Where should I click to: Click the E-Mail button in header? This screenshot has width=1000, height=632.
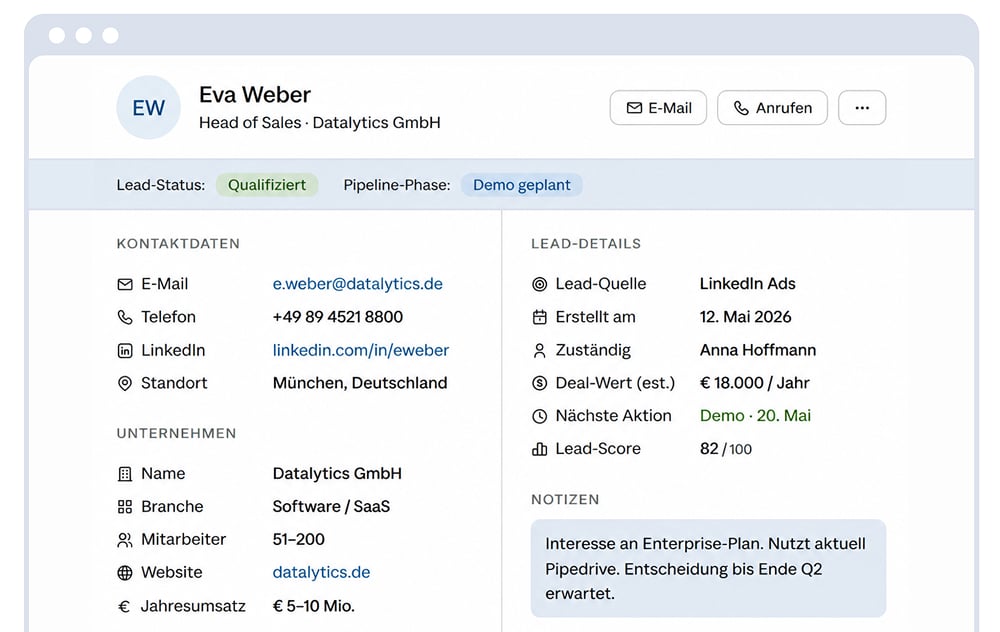658,108
